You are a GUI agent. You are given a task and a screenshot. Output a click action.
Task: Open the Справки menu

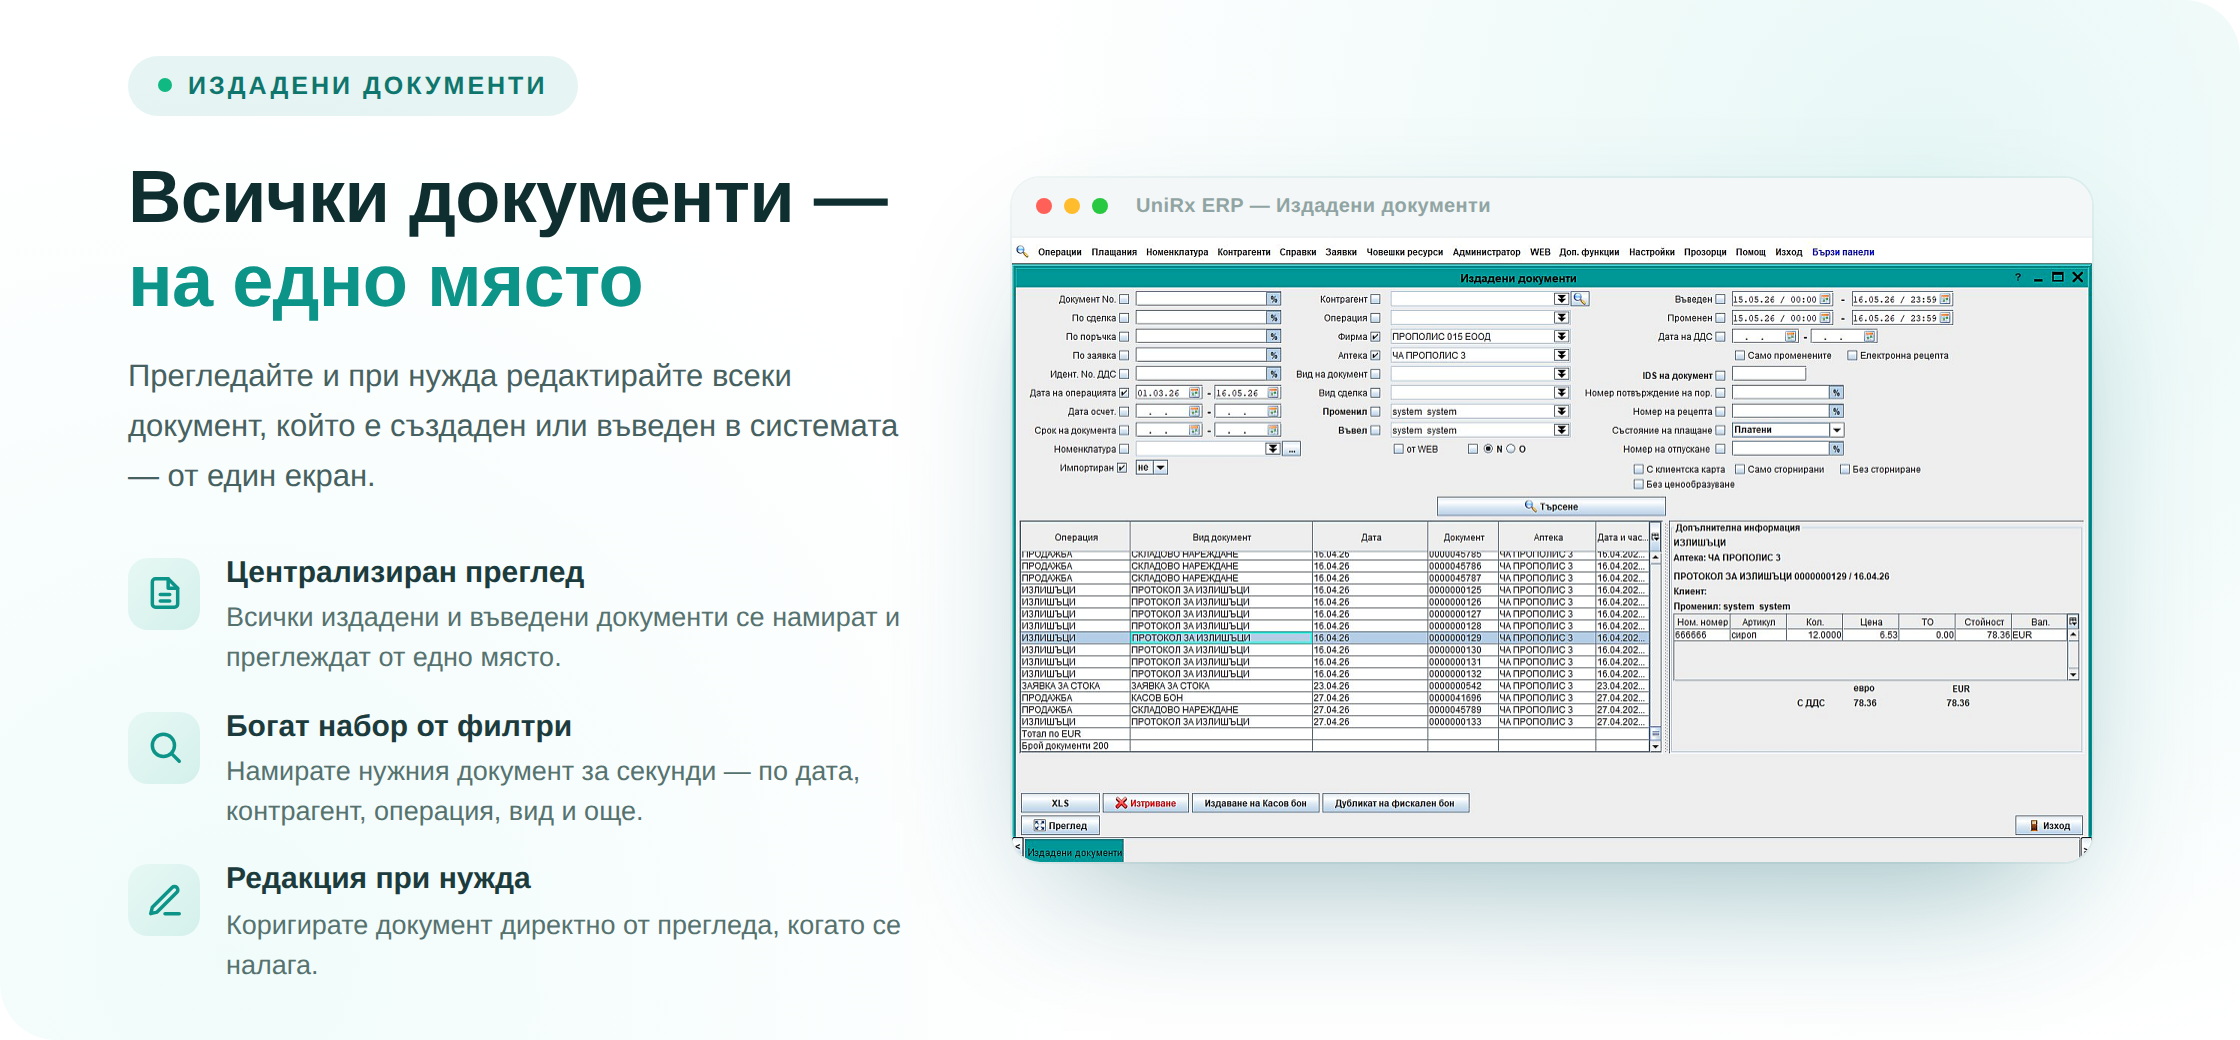click(x=1297, y=252)
